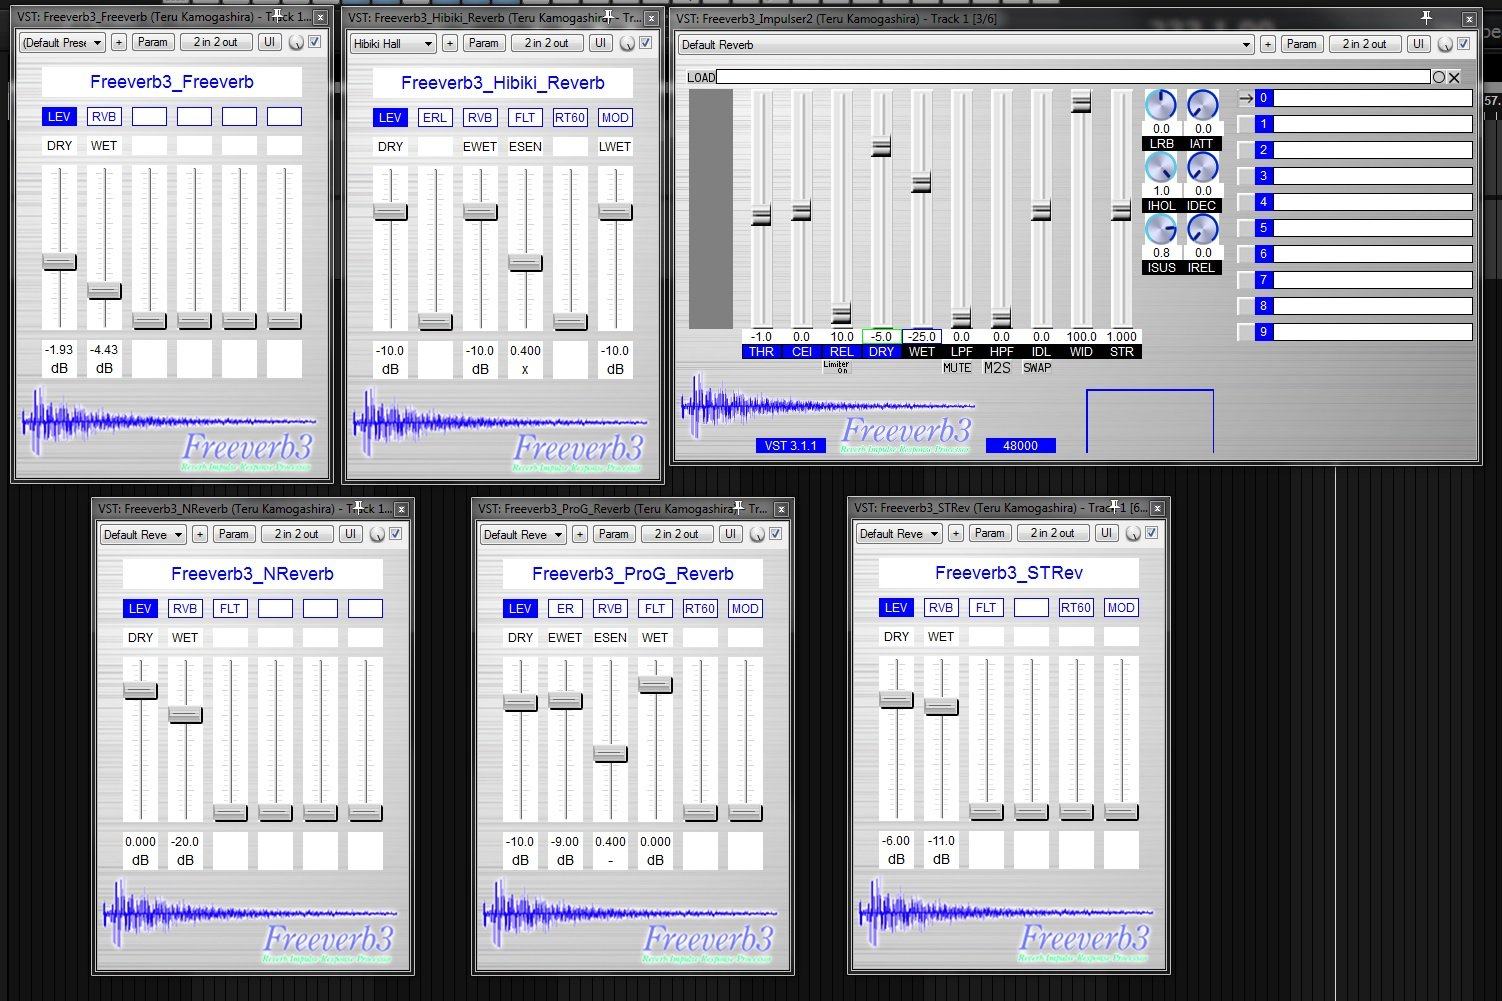This screenshot has height=1001, width=1502.
Task: Switch to the ER tab in ProG_Reverb
Action: coord(565,608)
